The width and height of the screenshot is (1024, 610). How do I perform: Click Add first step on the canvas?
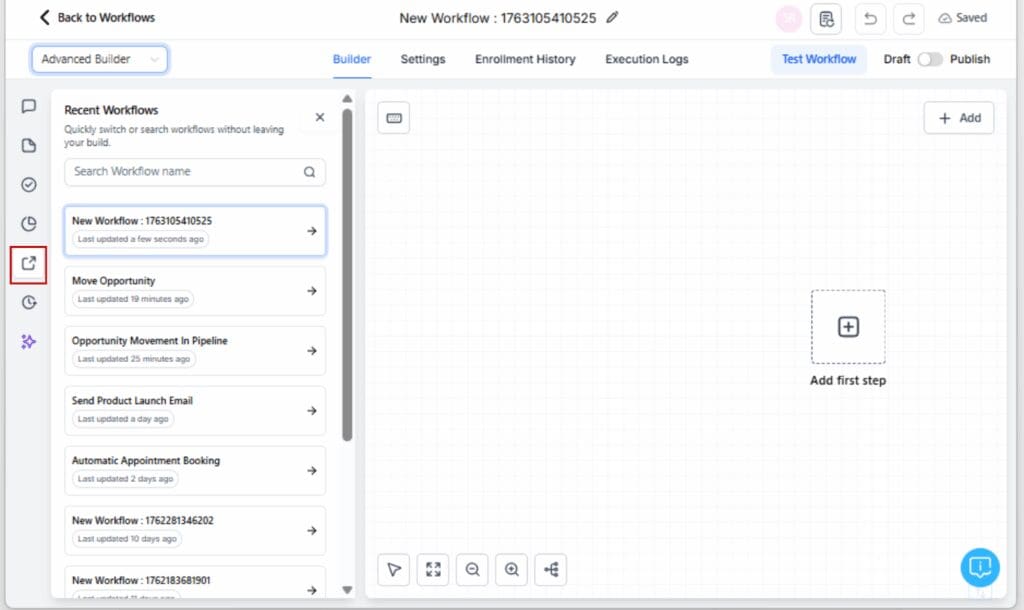[847, 326]
